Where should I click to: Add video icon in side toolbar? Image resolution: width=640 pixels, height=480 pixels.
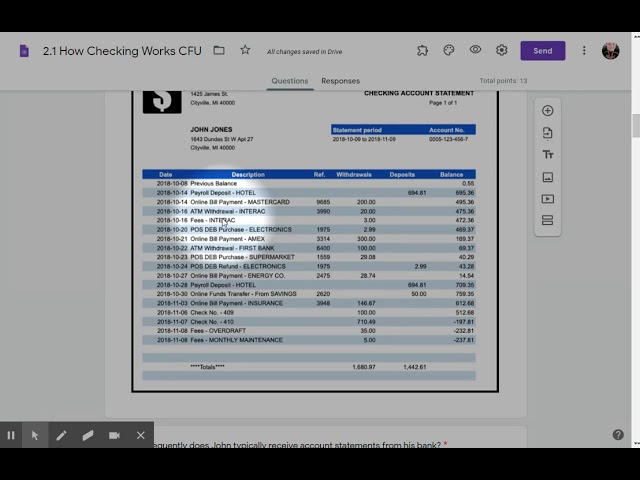click(x=548, y=199)
